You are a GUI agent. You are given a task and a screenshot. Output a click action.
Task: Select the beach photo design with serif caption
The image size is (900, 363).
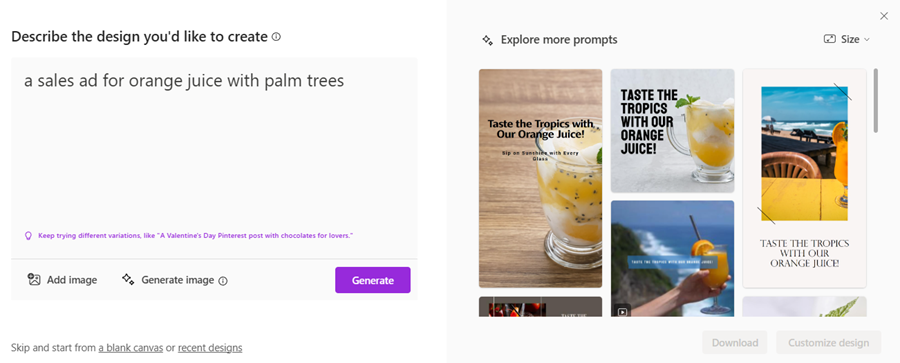click(x=804, y=179)
